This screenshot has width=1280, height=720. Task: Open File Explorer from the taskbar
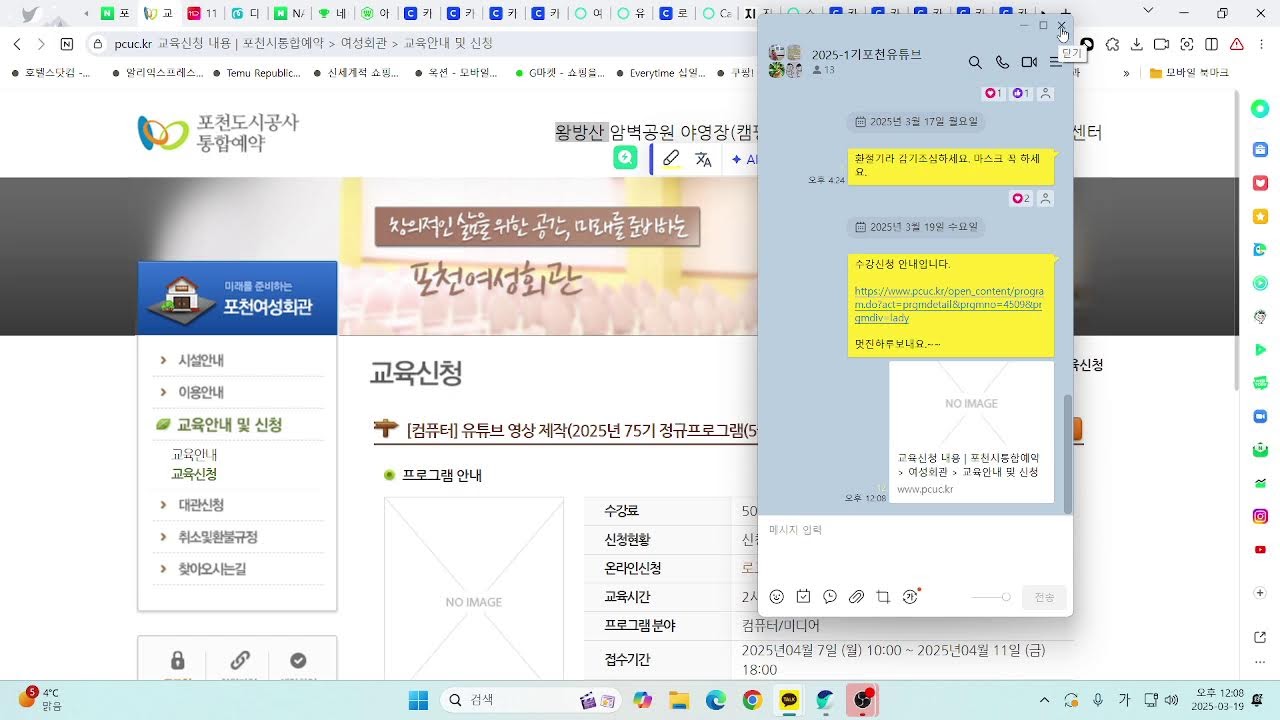coord(679,700)
